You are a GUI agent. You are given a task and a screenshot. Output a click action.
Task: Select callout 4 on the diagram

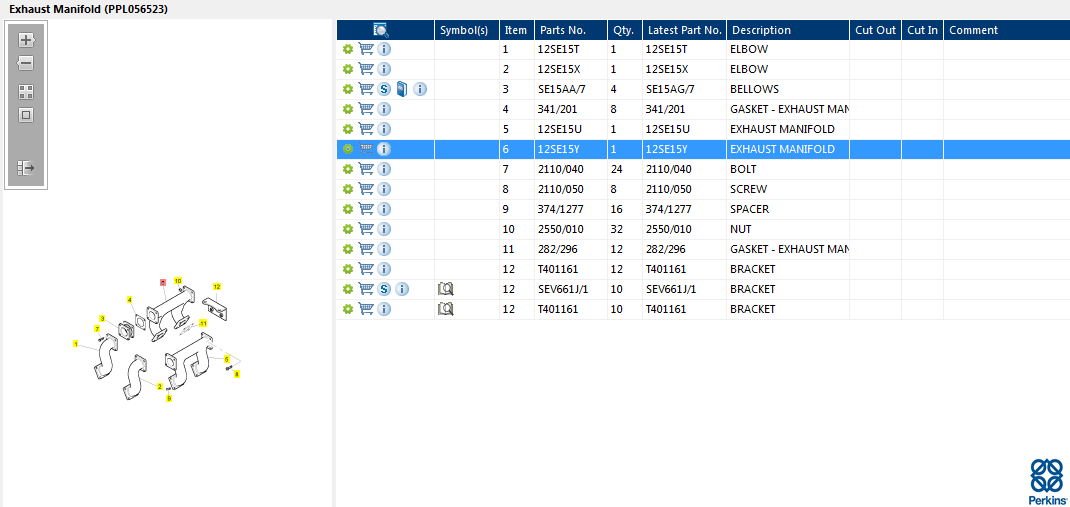coord(129,299)
